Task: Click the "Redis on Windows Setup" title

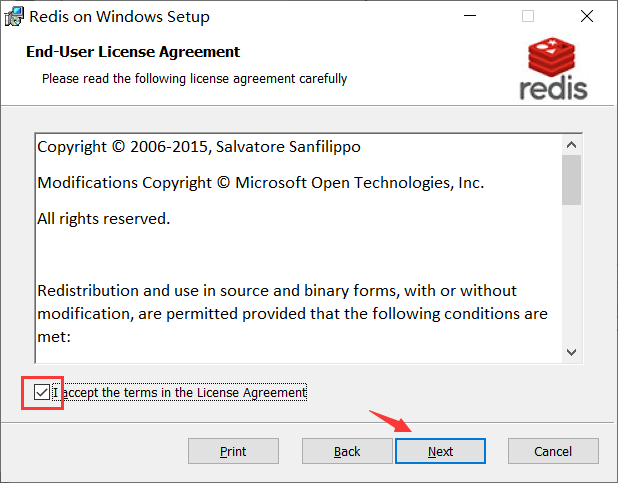Action: 119,17
